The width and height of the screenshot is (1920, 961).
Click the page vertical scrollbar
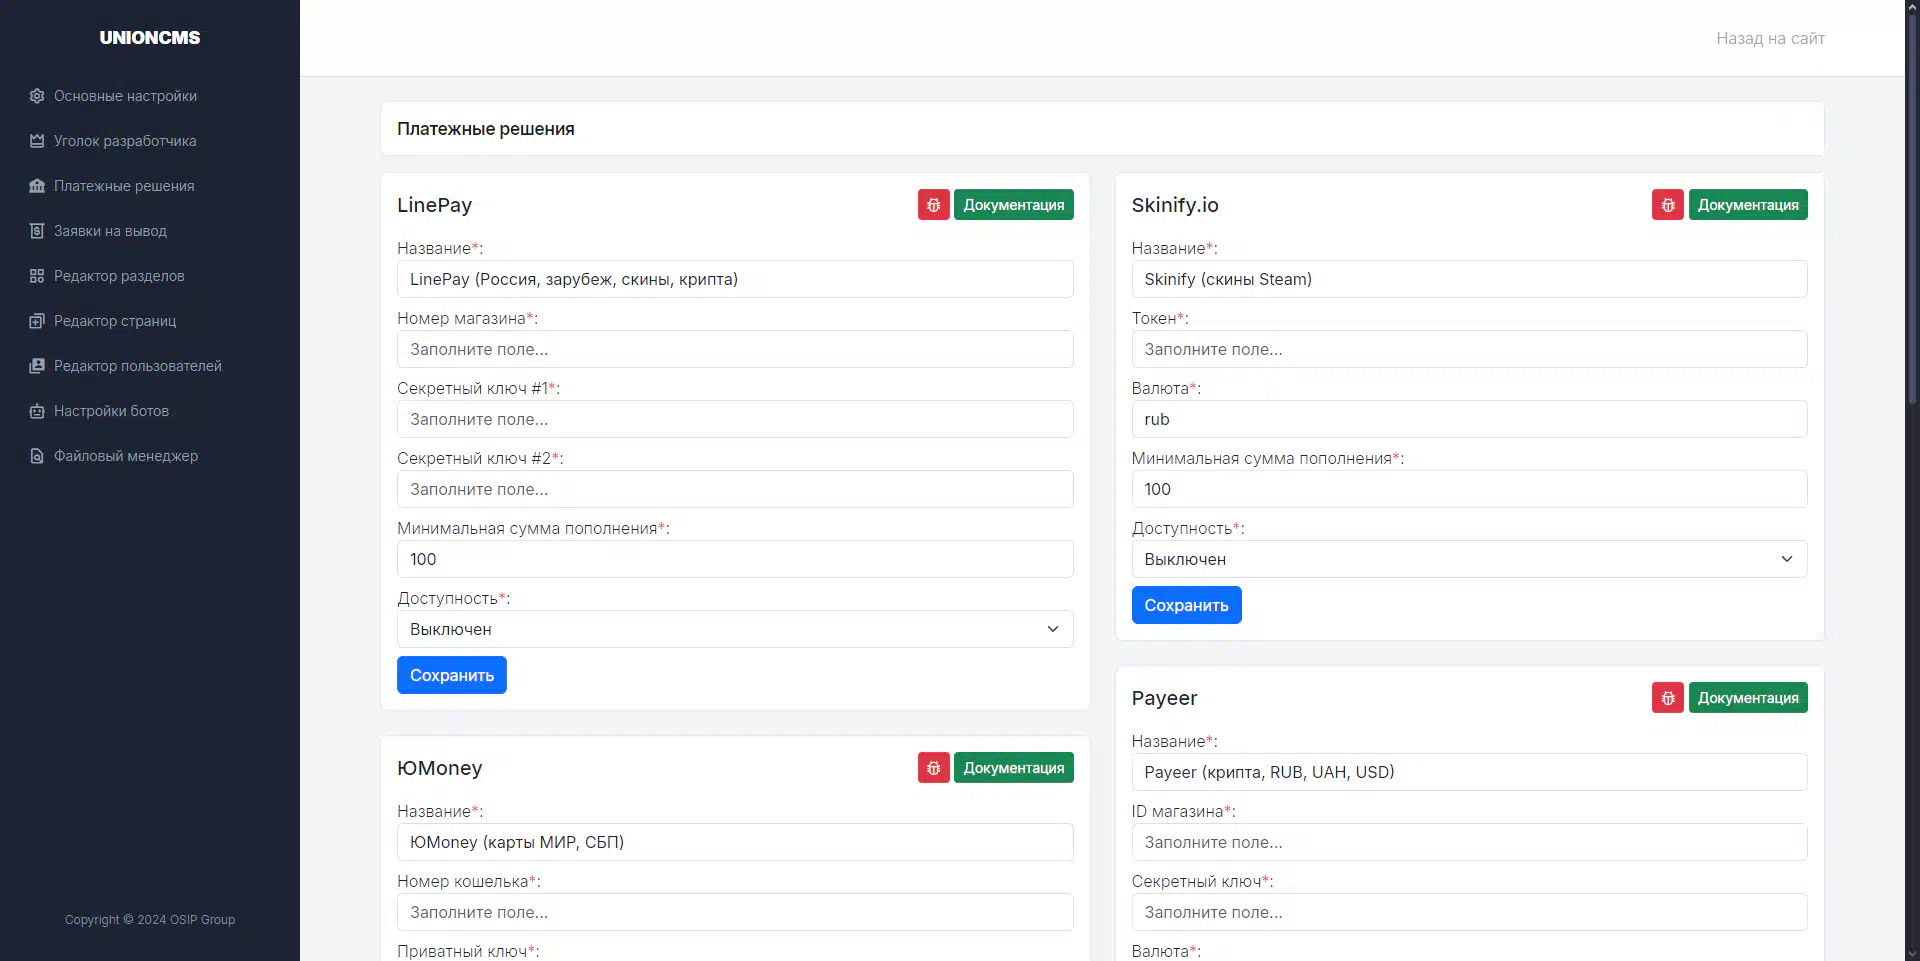click(x=1912, y=210)
